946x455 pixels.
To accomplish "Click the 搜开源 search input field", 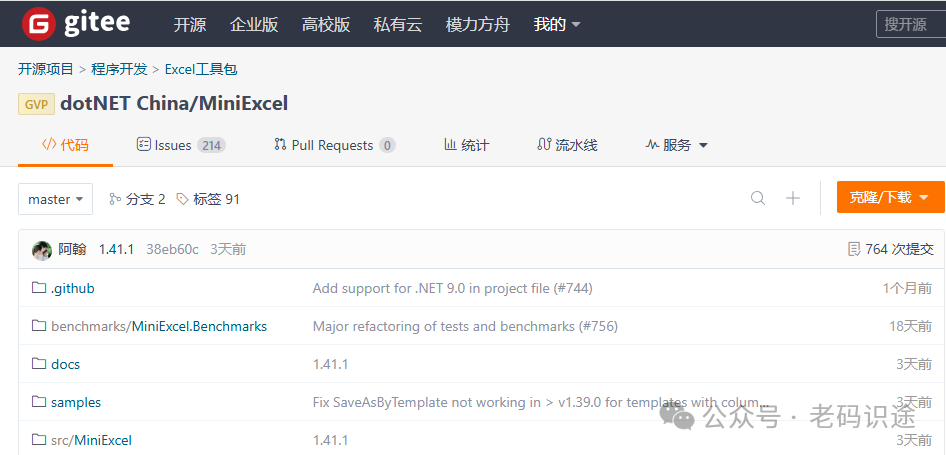I will click(910, 24).
